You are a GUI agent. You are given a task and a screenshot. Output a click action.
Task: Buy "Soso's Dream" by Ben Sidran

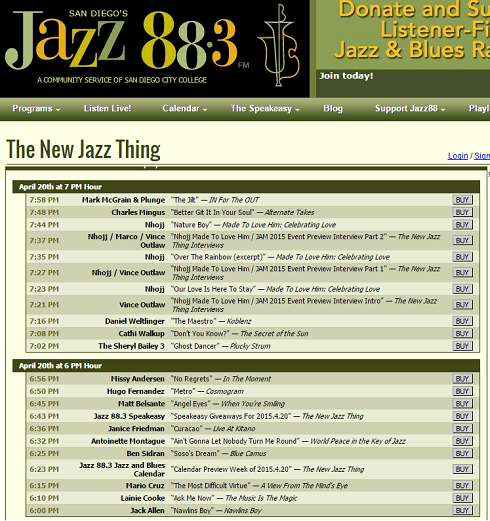462,454
